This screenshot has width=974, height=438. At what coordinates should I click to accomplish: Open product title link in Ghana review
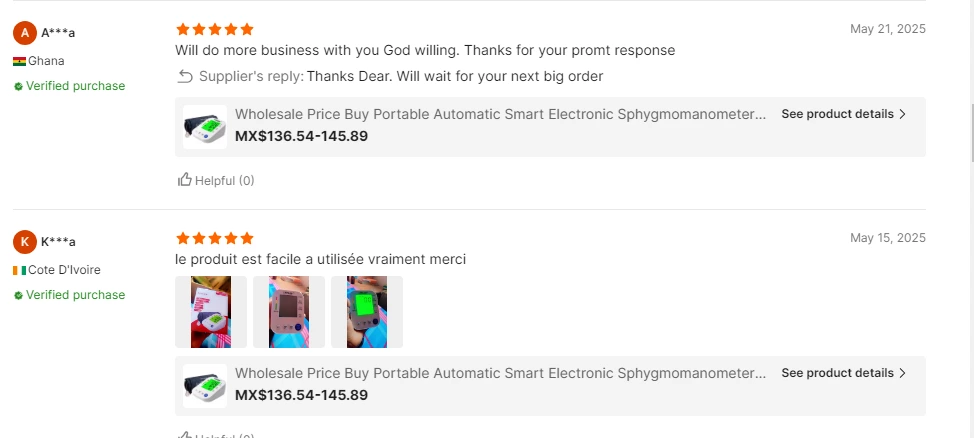click(500, 114)
